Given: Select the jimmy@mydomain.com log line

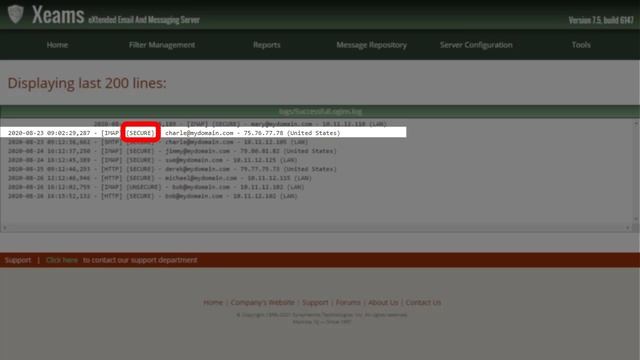Looking at the screenshot, I should click(x=172, y=151).
